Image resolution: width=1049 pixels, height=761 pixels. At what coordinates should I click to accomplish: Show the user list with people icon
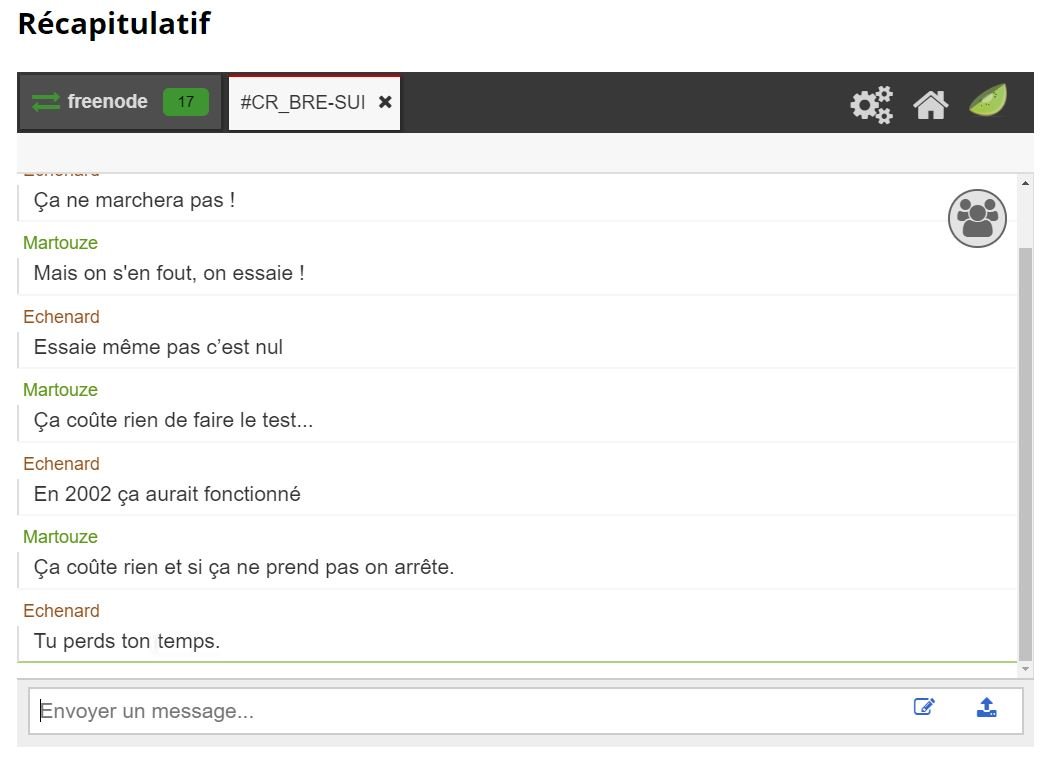point(977,218)
